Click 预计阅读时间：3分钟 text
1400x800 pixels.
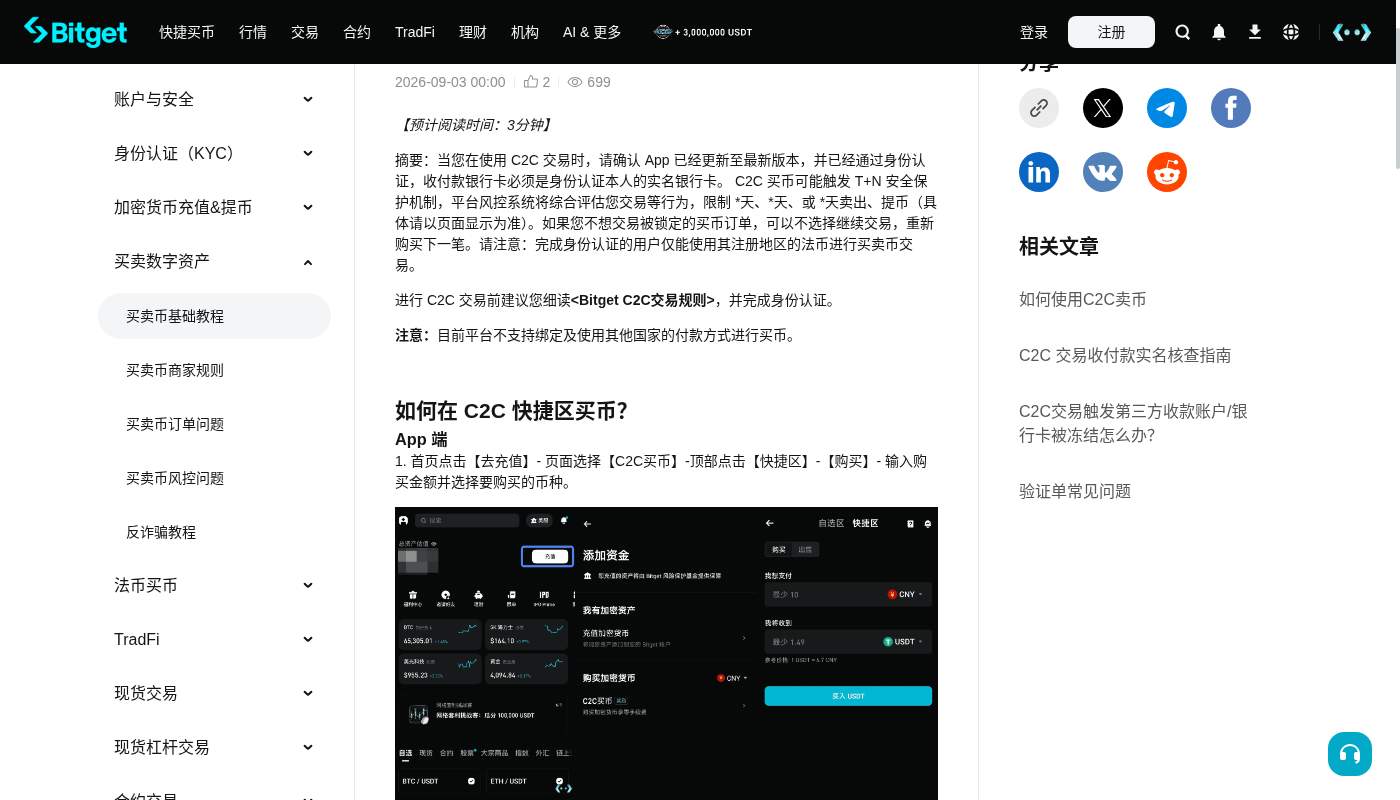pyautogui.click(x=475, y=125)
